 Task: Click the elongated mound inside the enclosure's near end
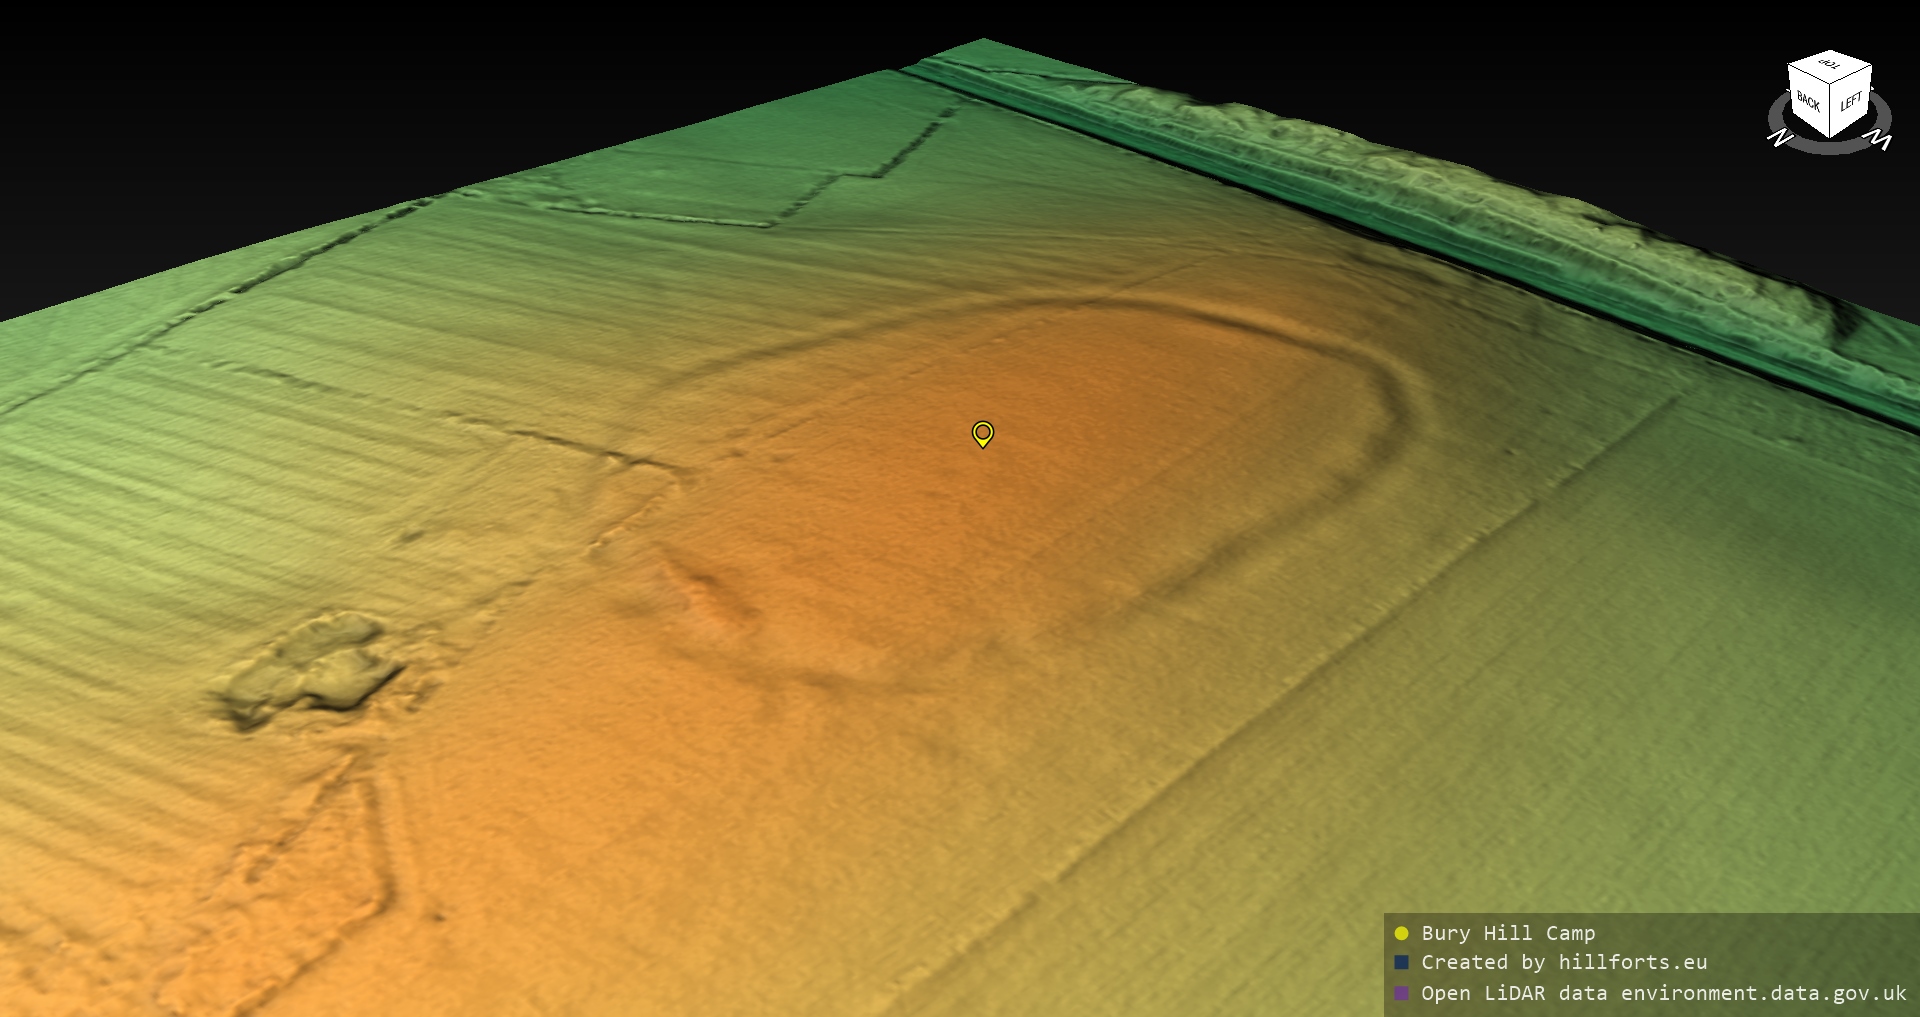[x=710, y=590]
